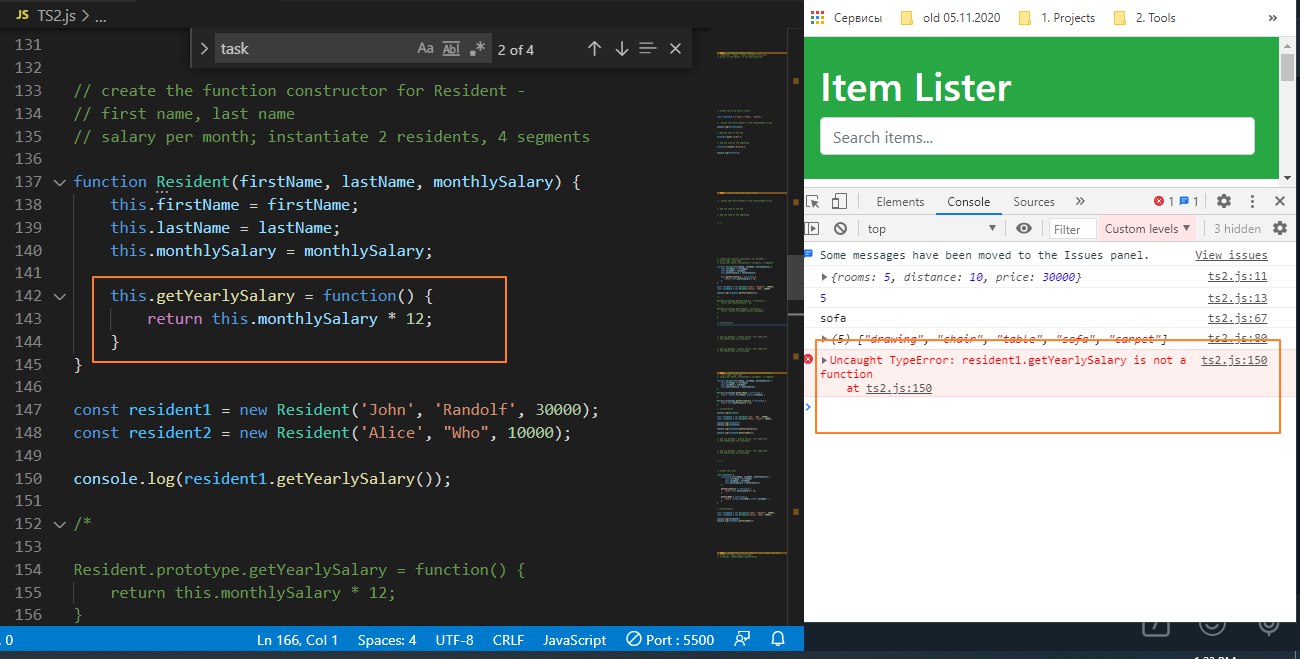Click line number 150 in the gutter

[28, 479]
